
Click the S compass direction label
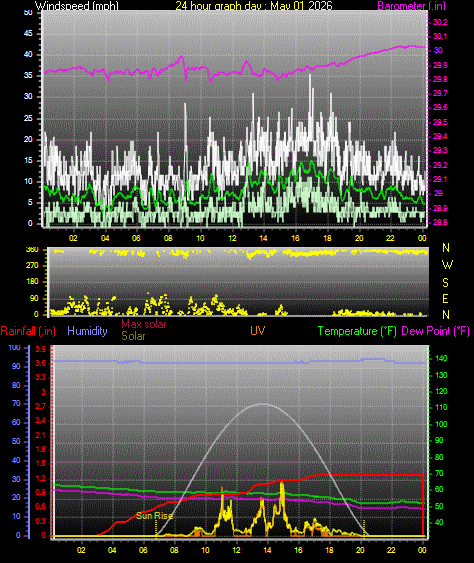[x=445, y=283]
